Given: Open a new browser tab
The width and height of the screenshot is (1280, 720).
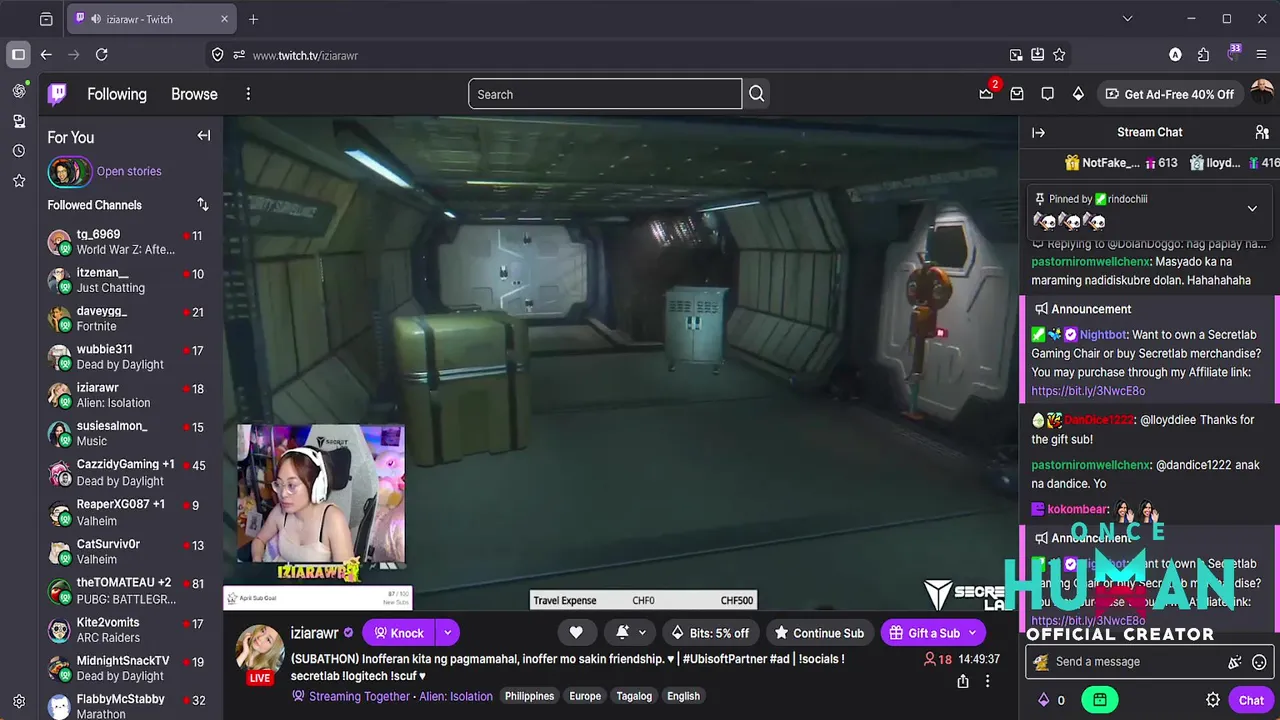Looking at the screenshot, I should [253, 19].
